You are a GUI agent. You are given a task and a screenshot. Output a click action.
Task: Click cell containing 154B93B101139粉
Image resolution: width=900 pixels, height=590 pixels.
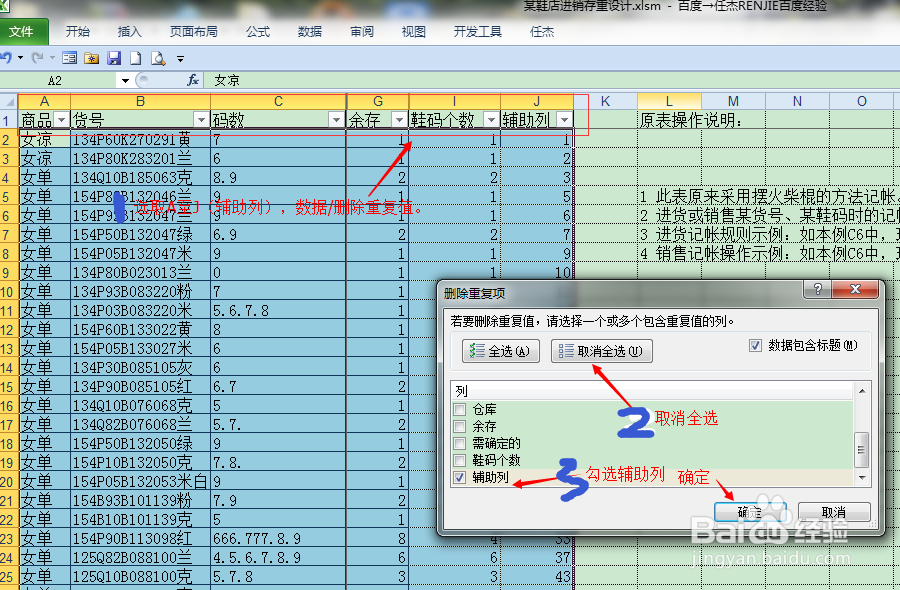pos(141,500)
